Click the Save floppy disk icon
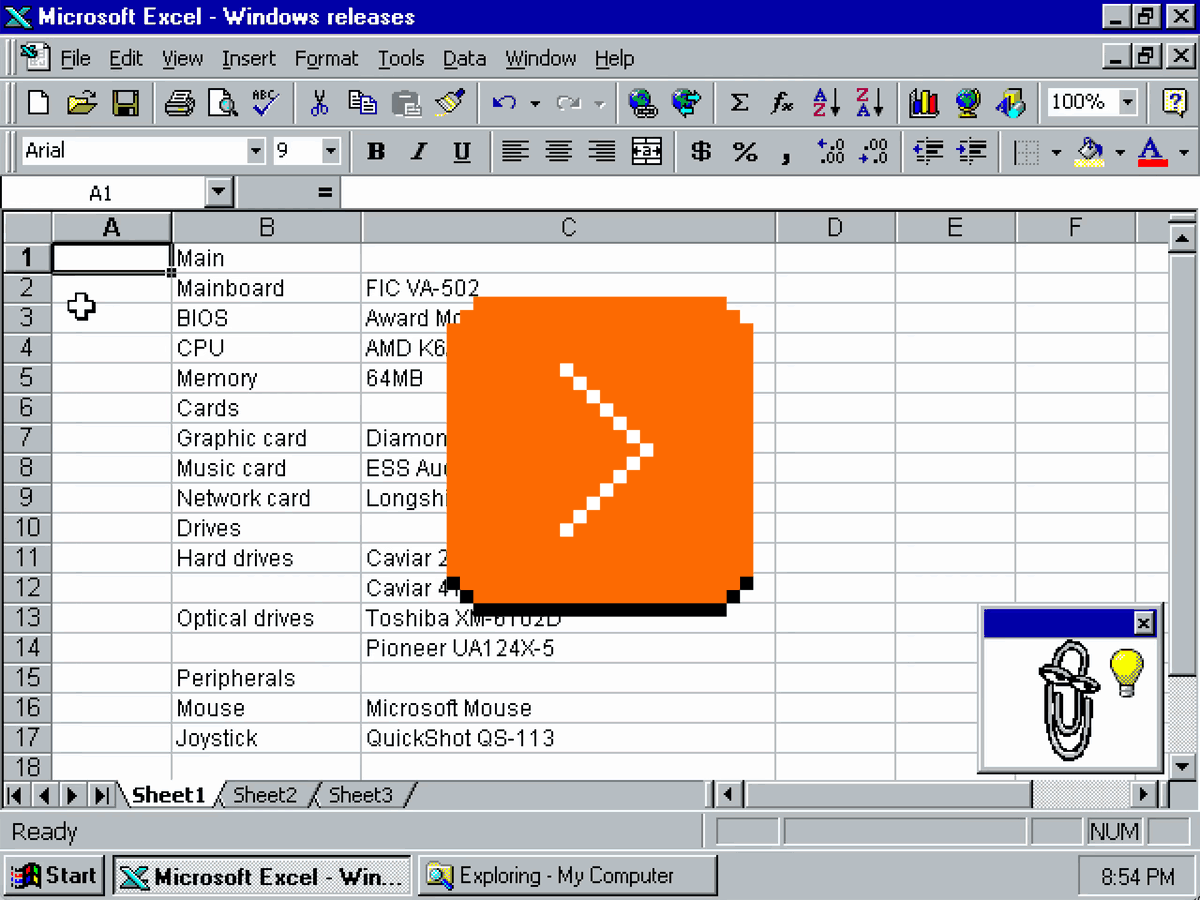 coord(125,102)
